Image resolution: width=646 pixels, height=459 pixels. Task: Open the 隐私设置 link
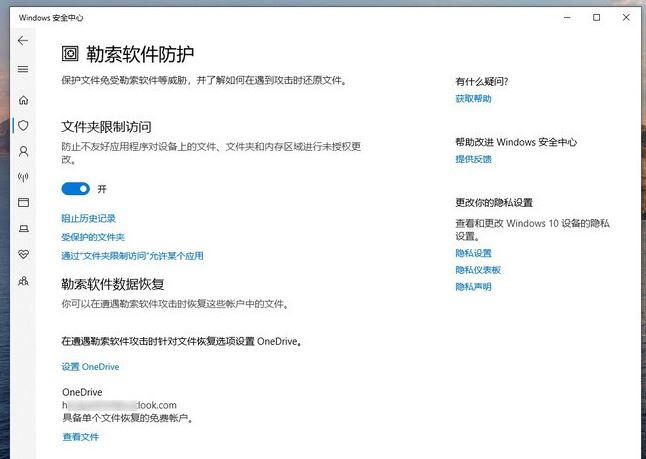473,253
